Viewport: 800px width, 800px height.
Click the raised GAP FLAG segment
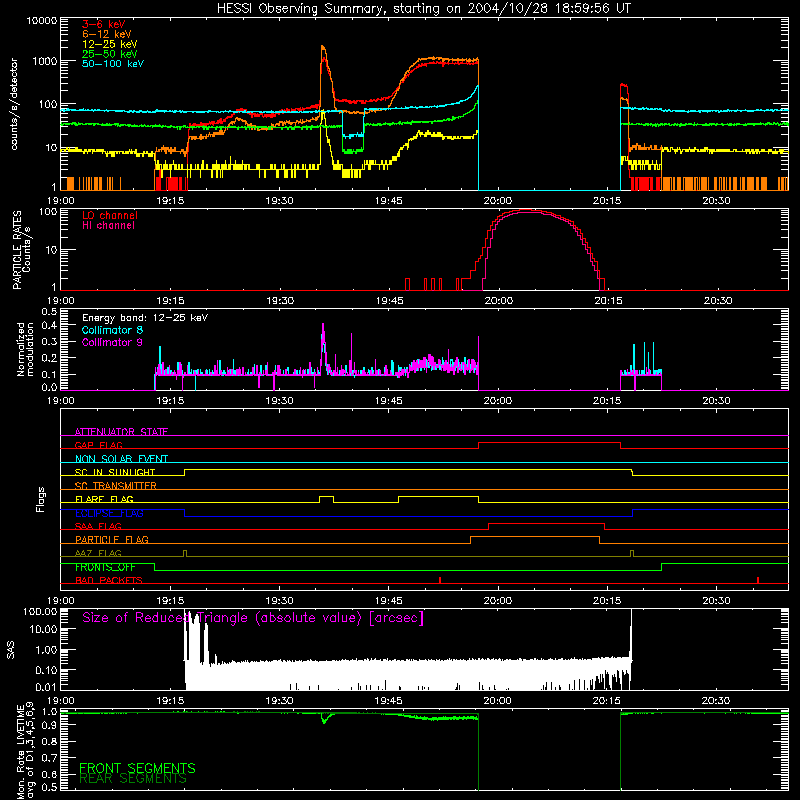[x=549, y=443]
